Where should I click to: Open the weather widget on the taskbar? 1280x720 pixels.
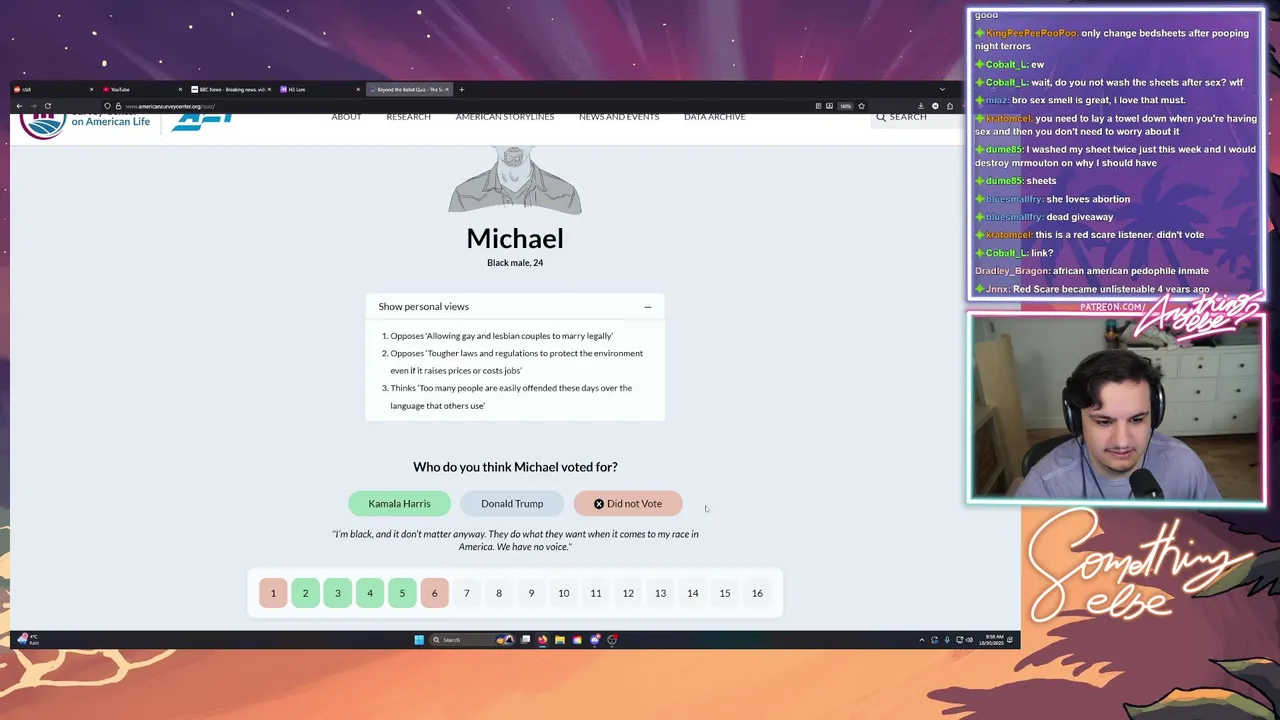[28, 639]
